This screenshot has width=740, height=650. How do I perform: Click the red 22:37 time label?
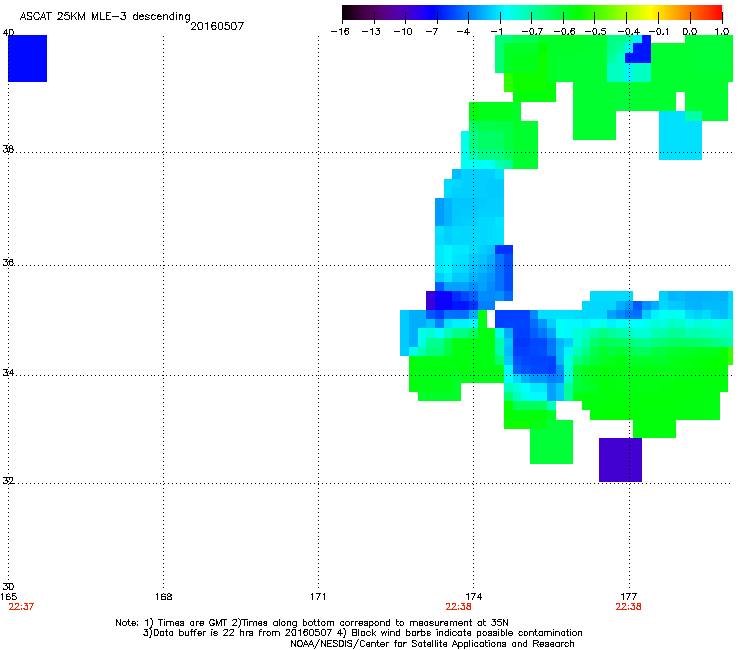(21, 607)
